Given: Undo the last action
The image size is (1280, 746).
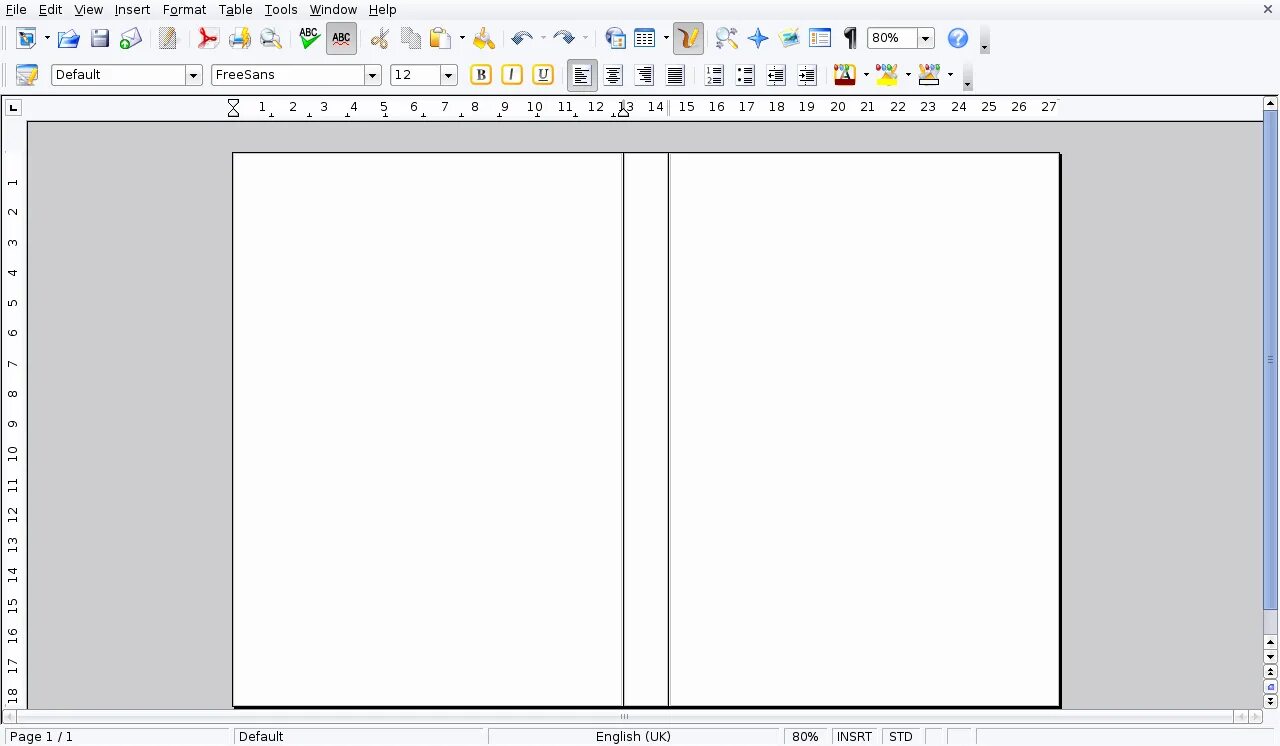Looking at the screenshot, I should point(522,39).
